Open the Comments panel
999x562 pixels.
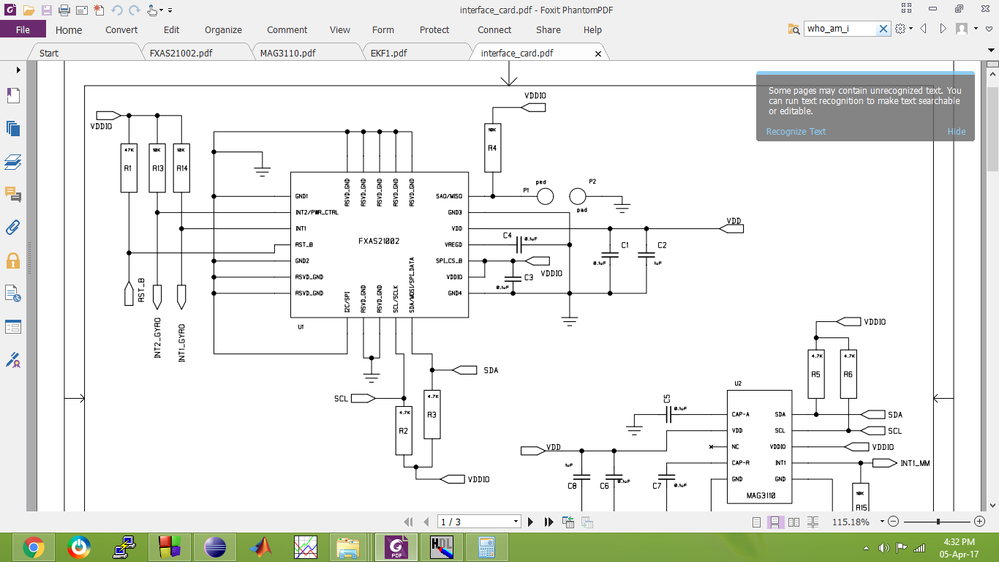click(13, 194)
